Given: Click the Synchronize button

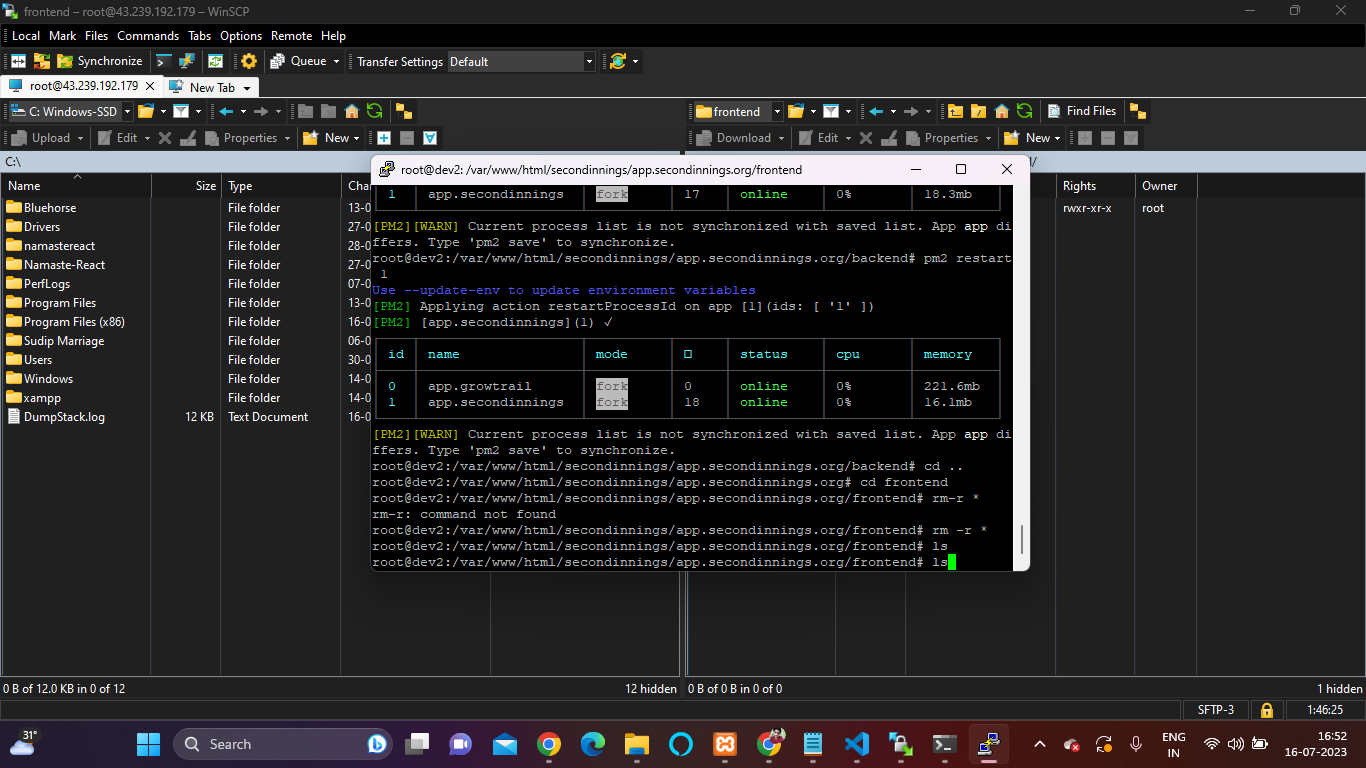Looking at the screenshot, I should 99,61.
